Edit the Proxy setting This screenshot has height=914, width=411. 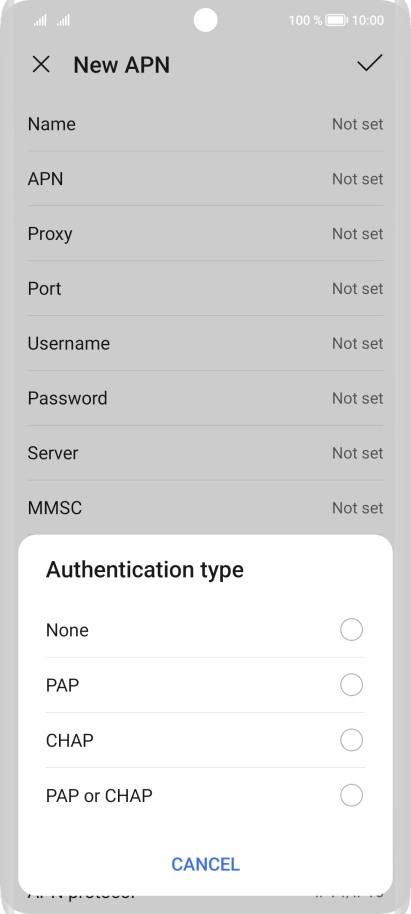(x=205, y=234)
